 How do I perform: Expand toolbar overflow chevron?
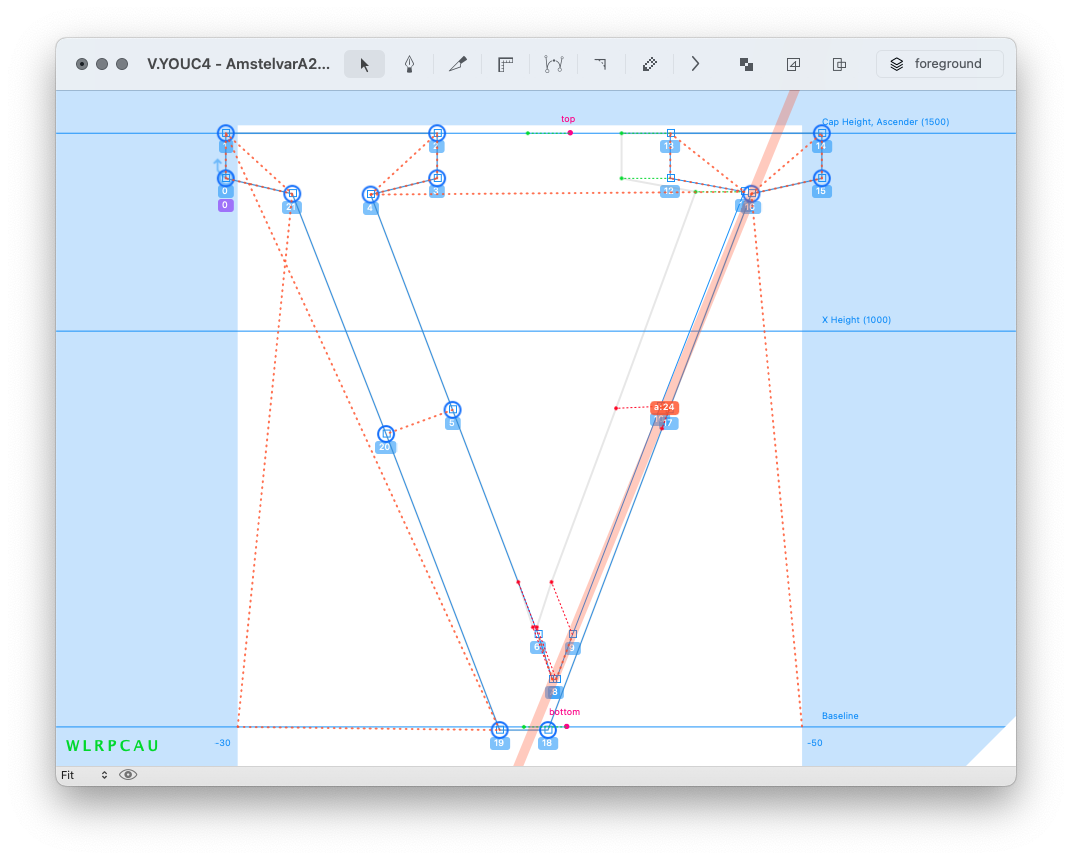(695, 64)
